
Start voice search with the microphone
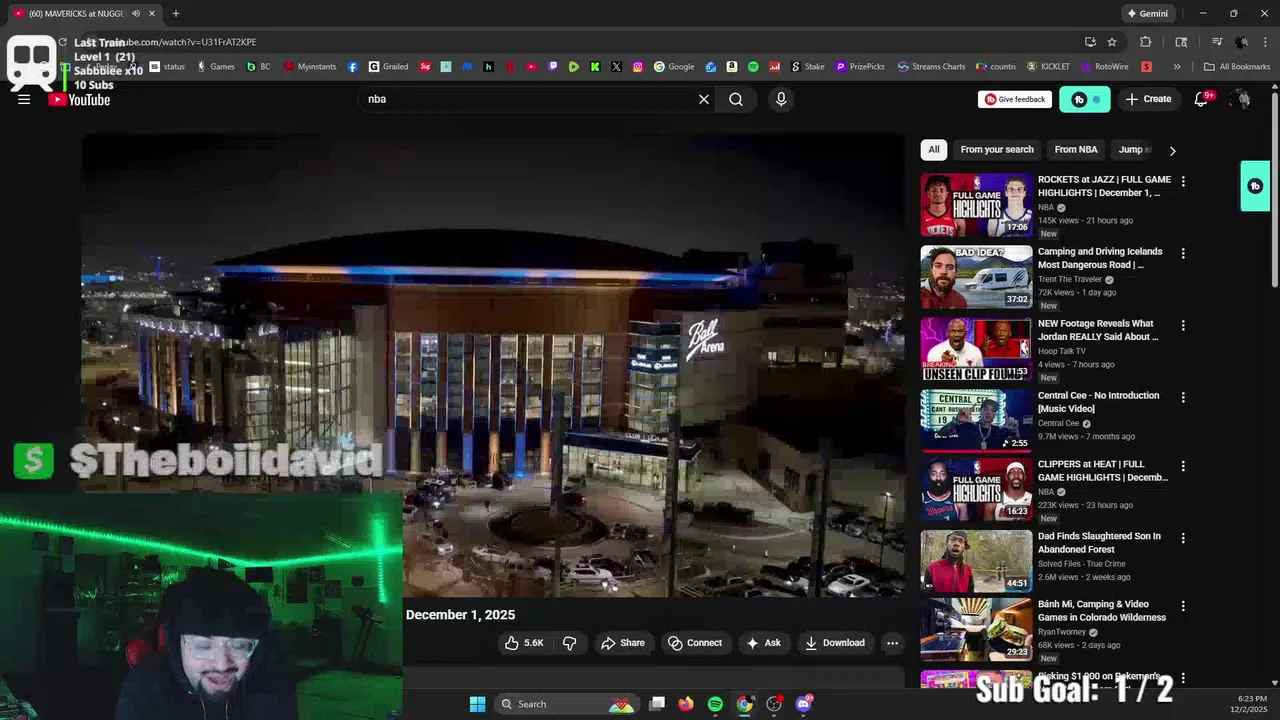click(x=781, y=99)
